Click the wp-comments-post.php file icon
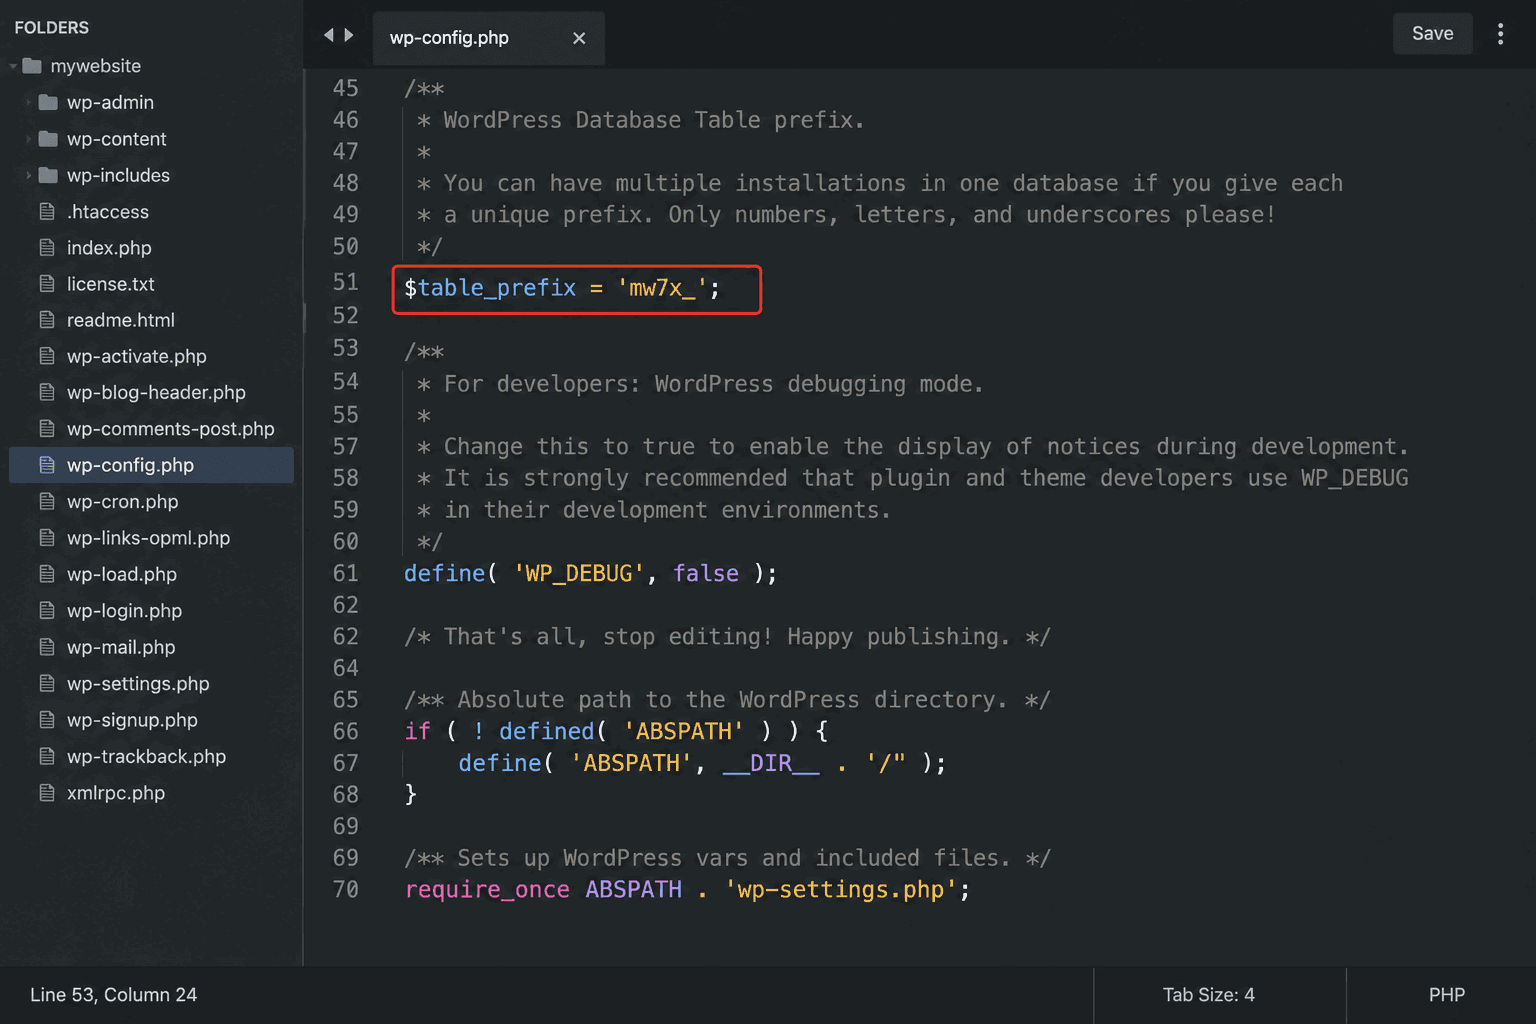Screen dimensions: 1536x1024 pyautogui.click(x=47, y=428)
